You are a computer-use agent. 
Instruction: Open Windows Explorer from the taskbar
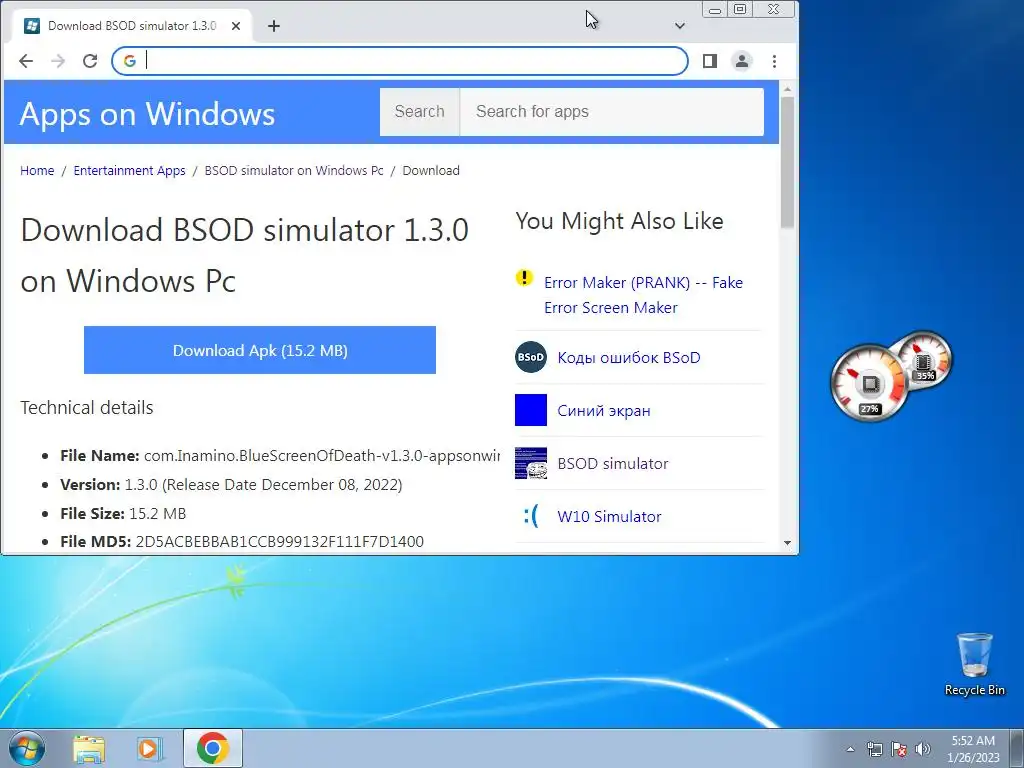(89, 748)
